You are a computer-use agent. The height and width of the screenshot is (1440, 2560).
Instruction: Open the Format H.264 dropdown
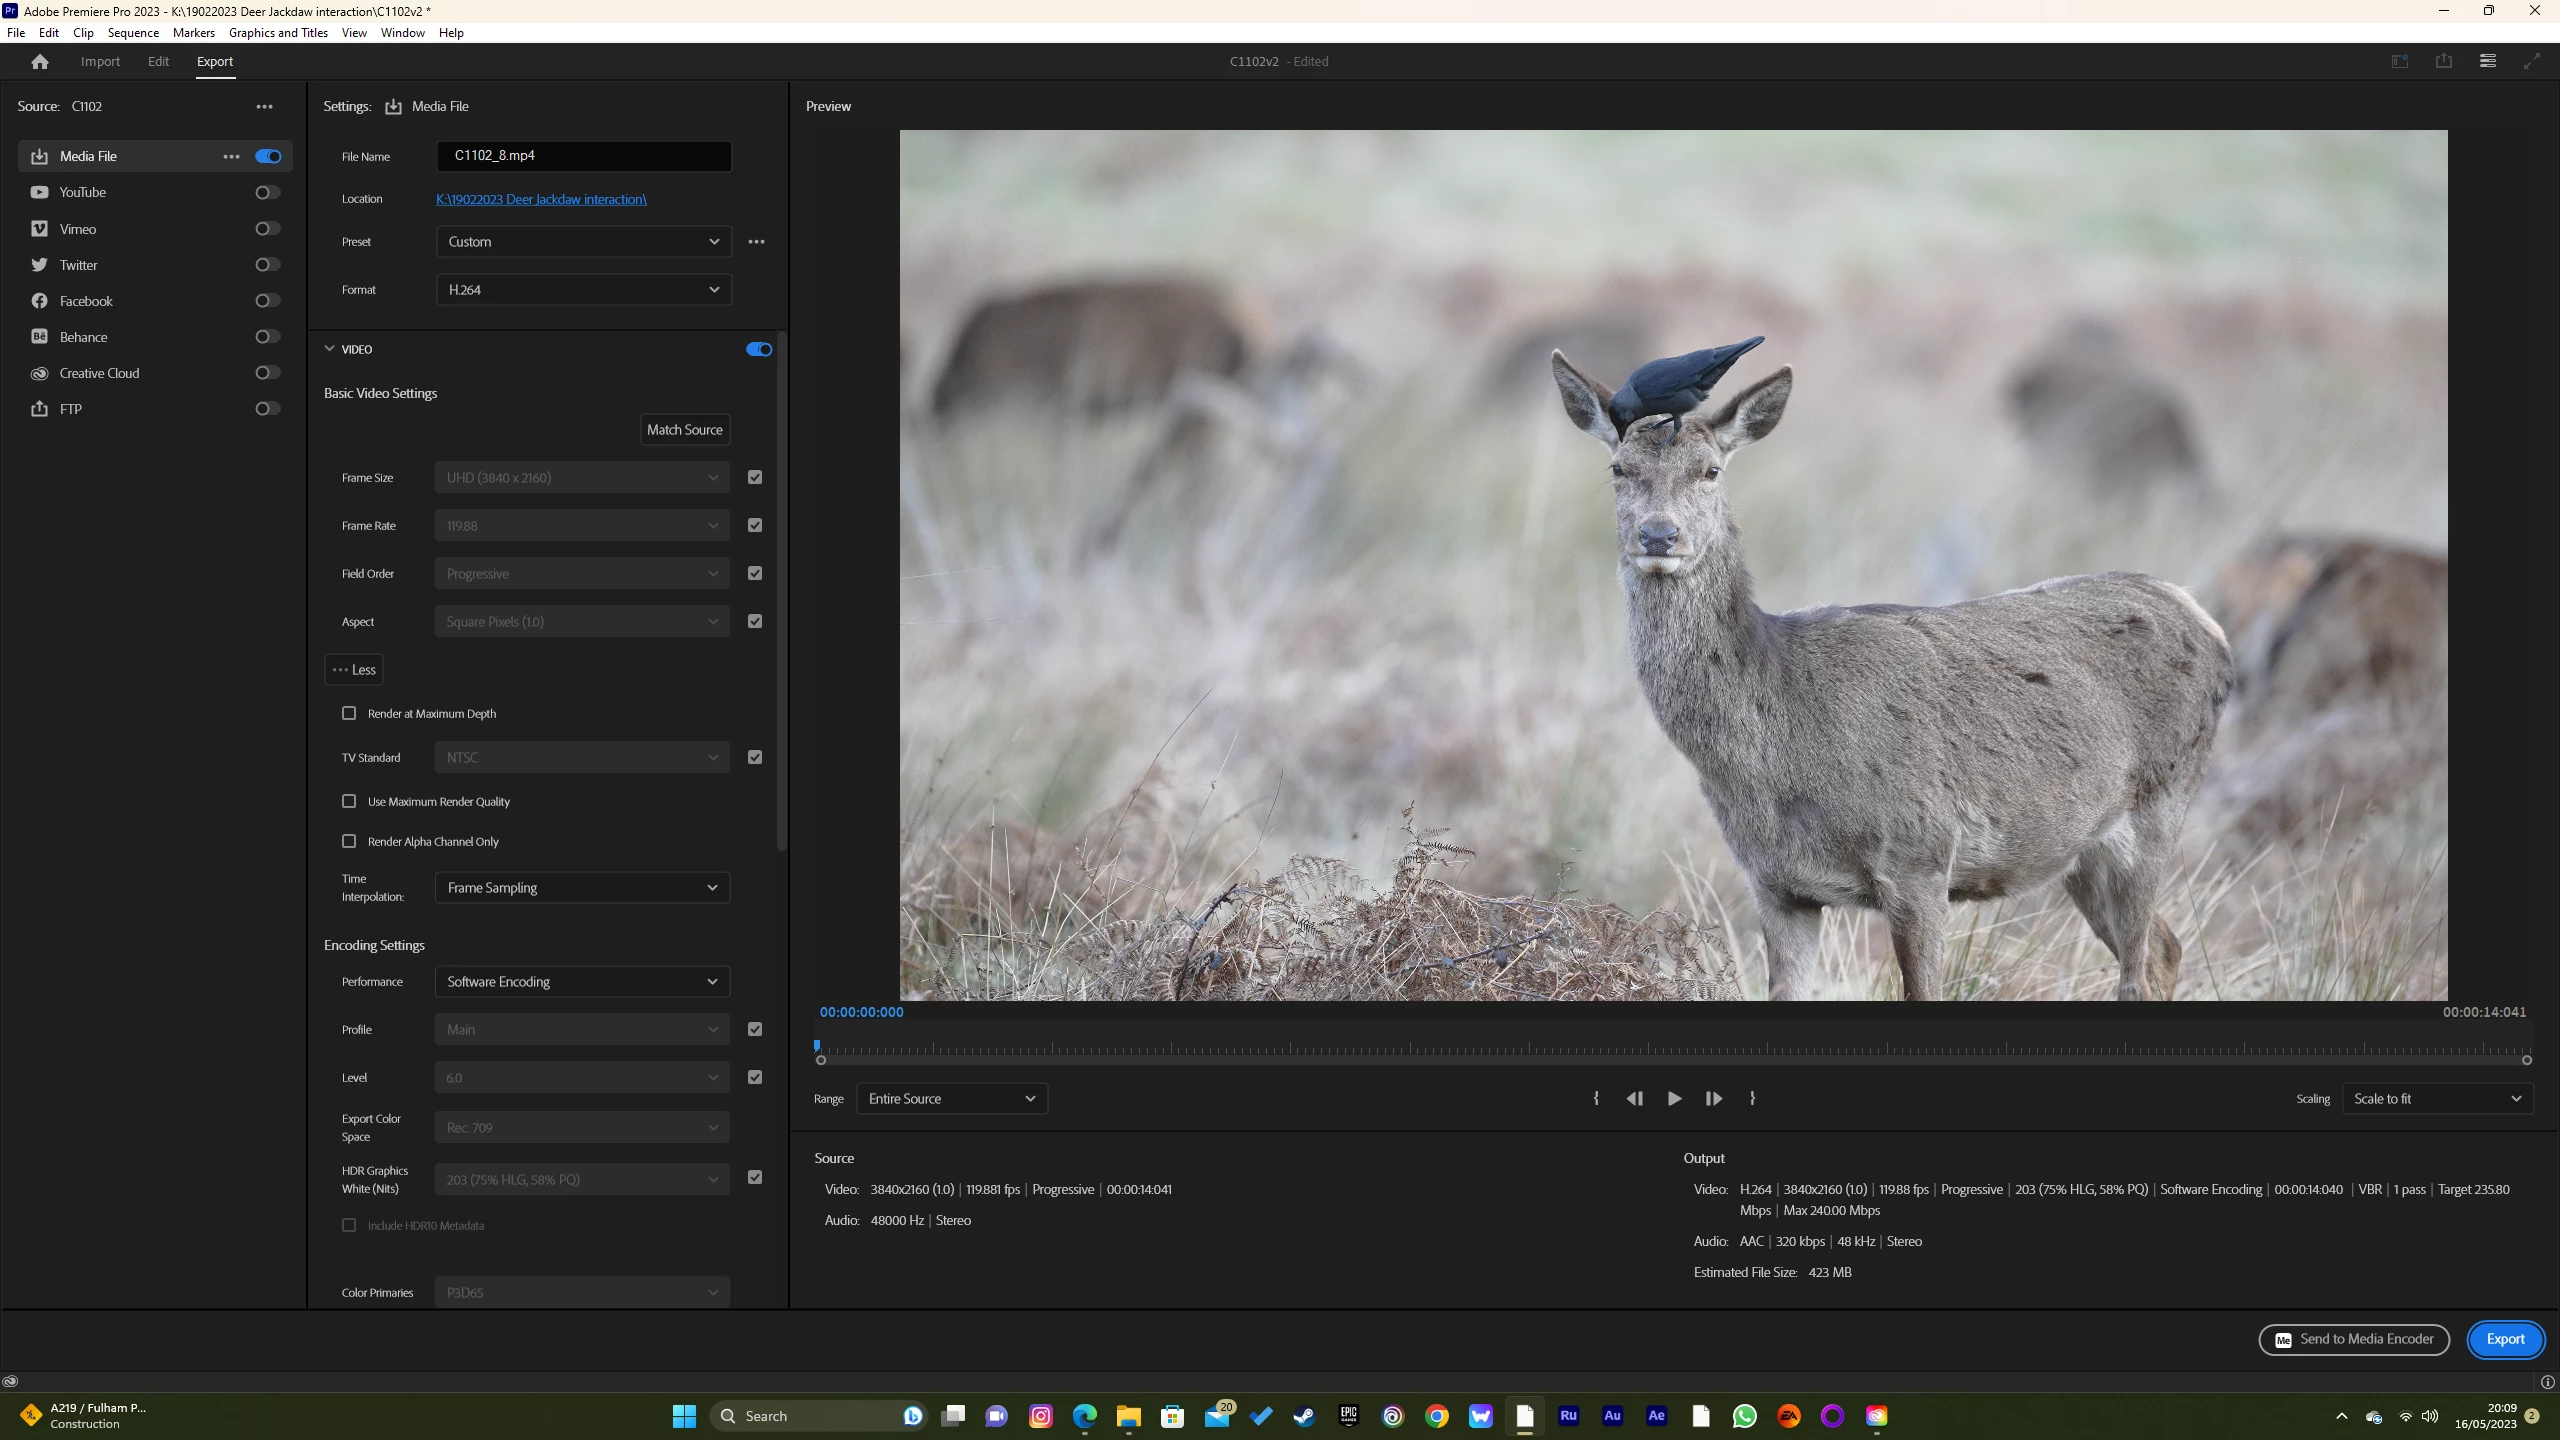coord(583,290)
